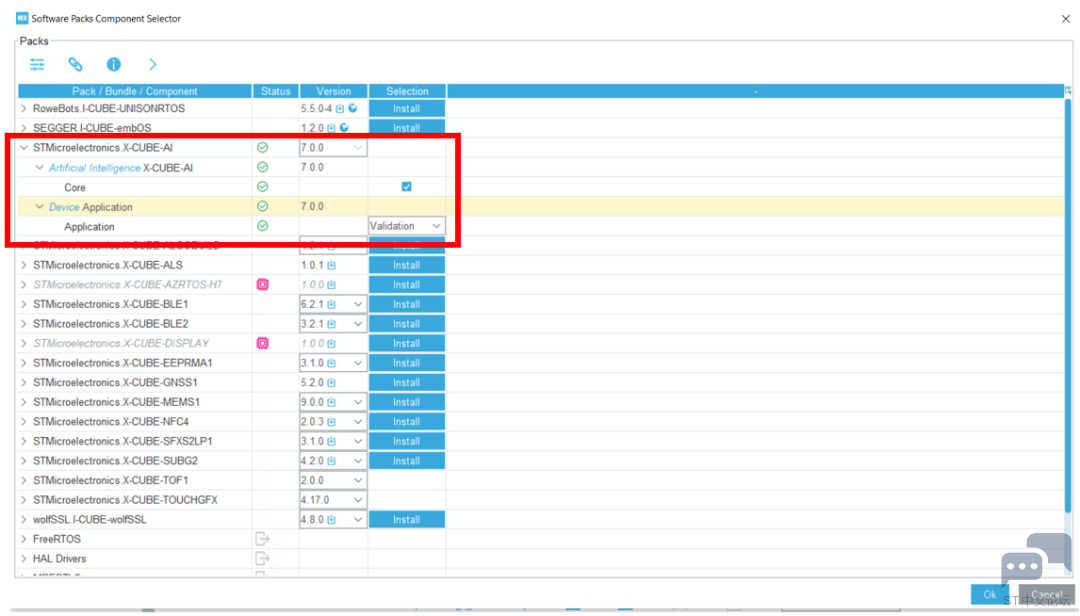The image size is (1080, 616).
Task: Click the pink status icon for X-CUBE-DISPLAY
Action: [262, 343]
